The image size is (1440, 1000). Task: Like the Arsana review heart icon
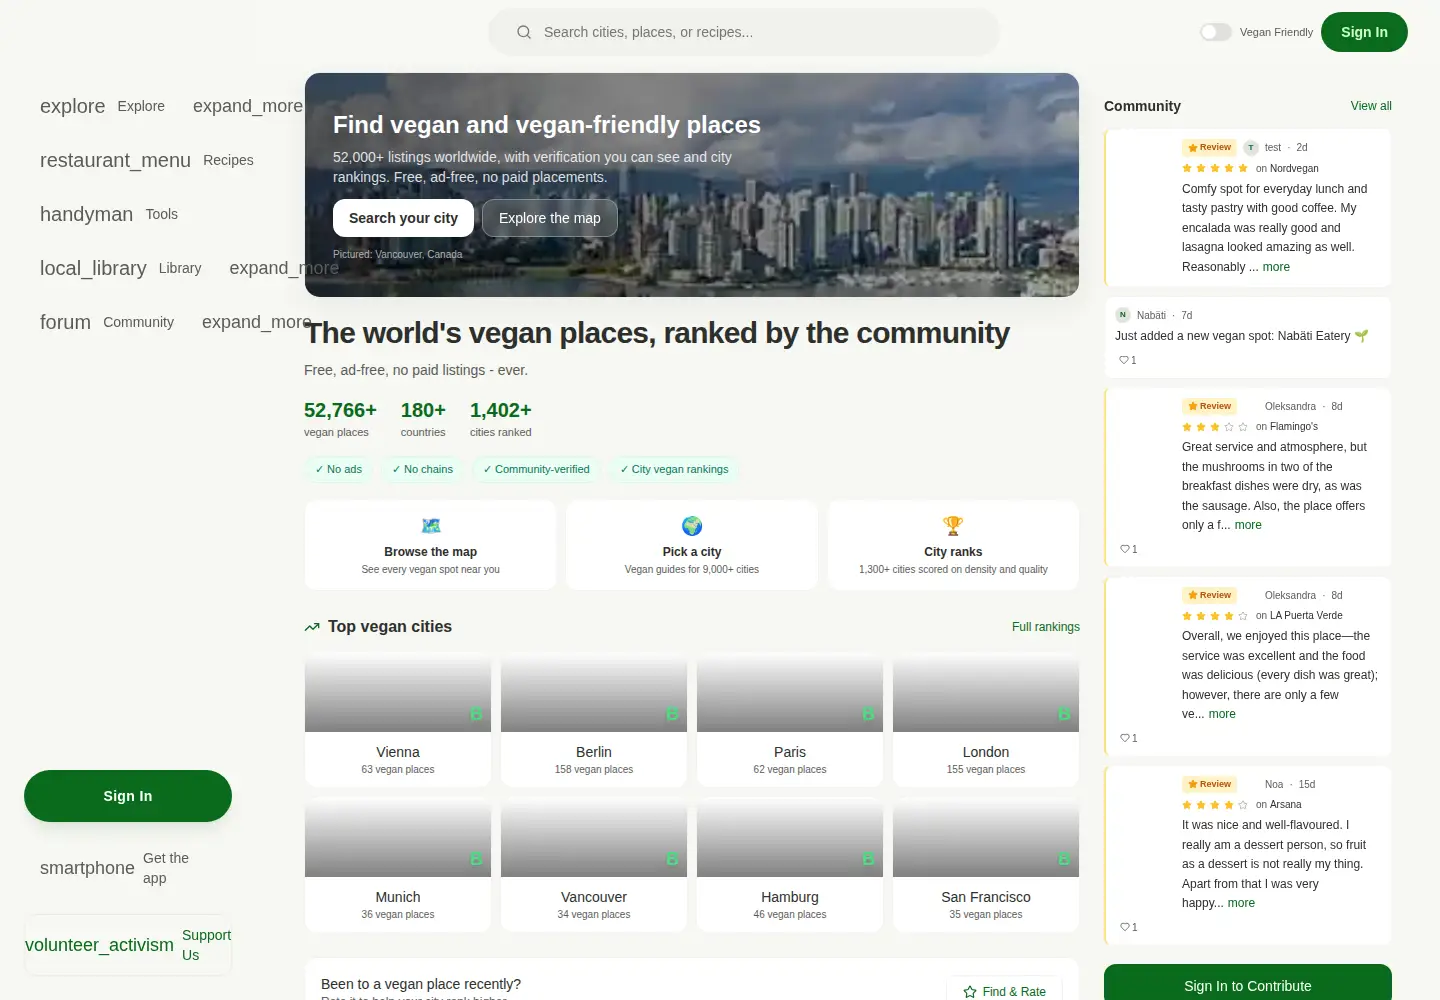point(1124,927)
